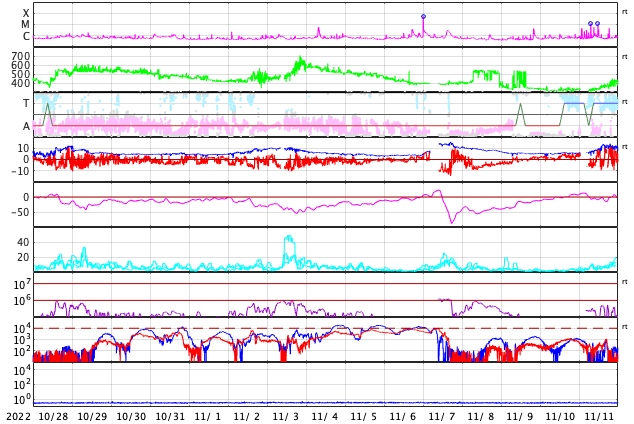Click the rt label beside T/A sector panel
Image resolution: width=634 pixels, height=424 pixels.
625,102
